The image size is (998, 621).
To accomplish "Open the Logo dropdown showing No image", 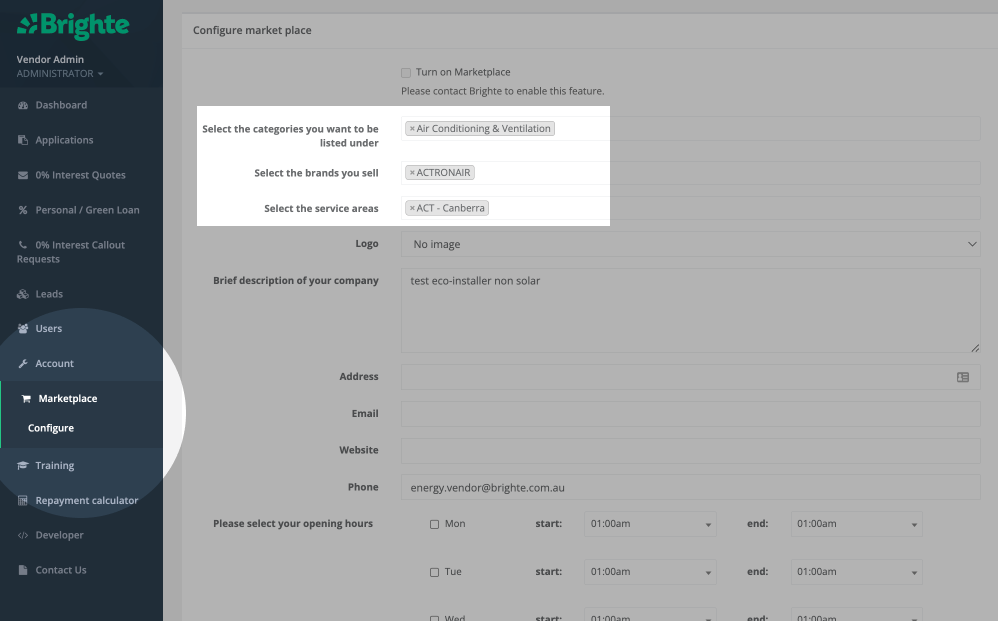I will [690, 244].
